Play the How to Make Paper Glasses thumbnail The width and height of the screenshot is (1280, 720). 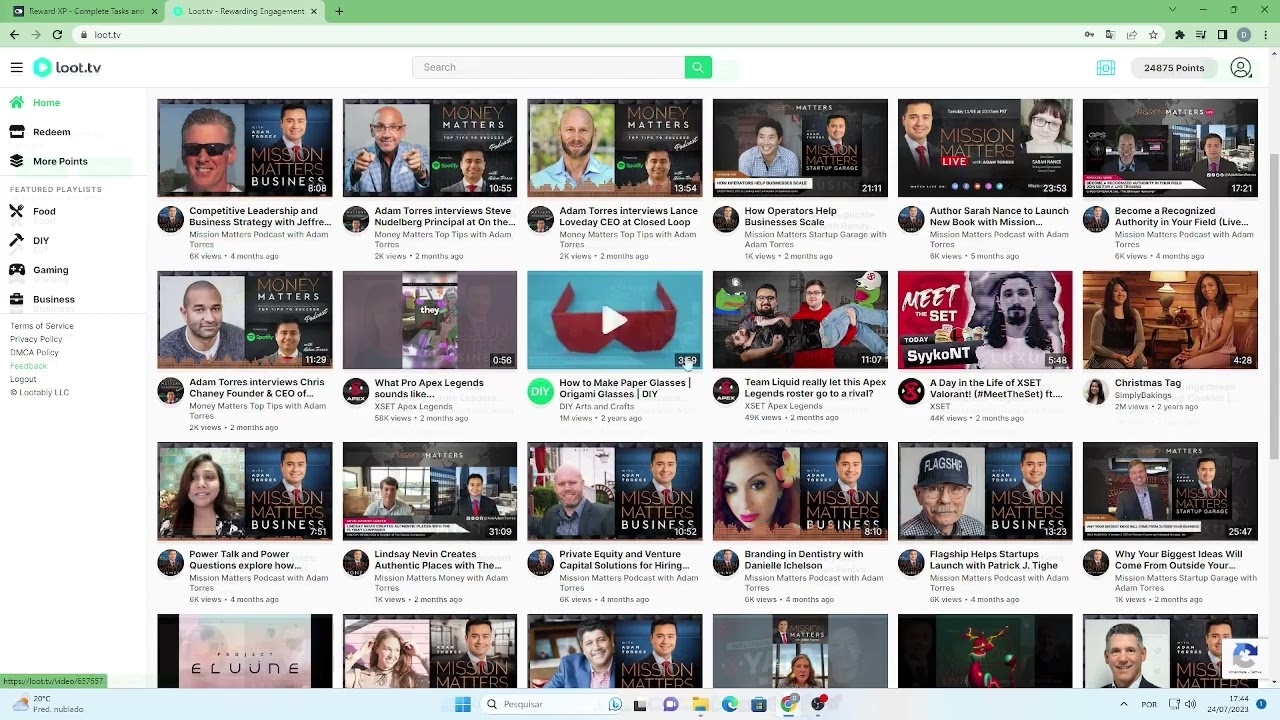(x=614, y=320)
